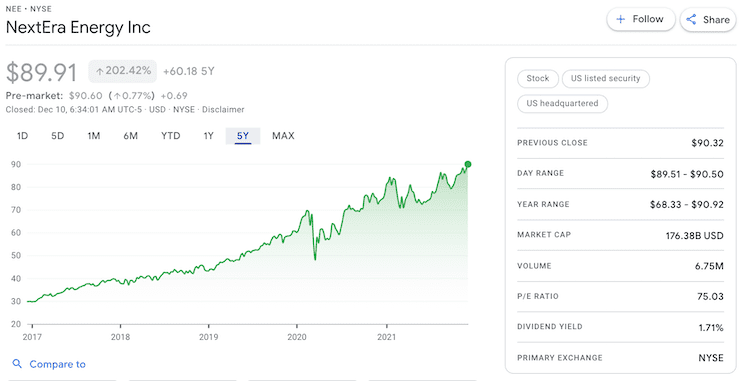
Task: Click the 202.42% change badge
Action: pyautogui.click(x=122, y=71)
